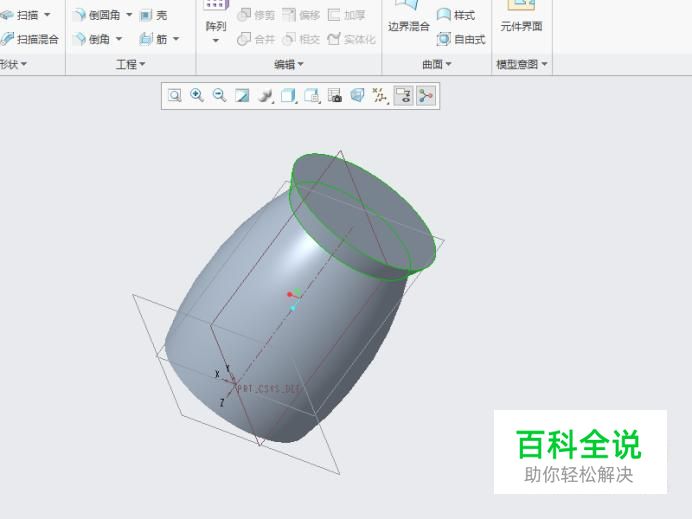Open the datum display filters icon

coord(380,95)
